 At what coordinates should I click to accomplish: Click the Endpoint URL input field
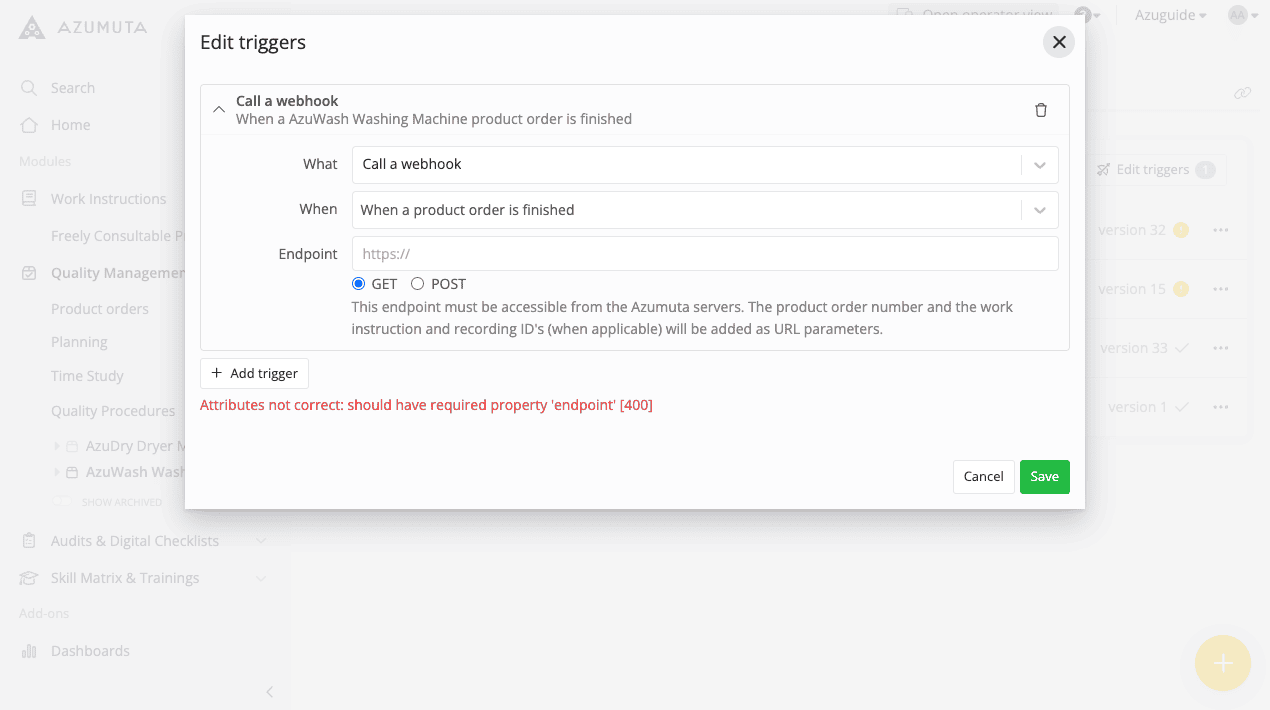704,254
